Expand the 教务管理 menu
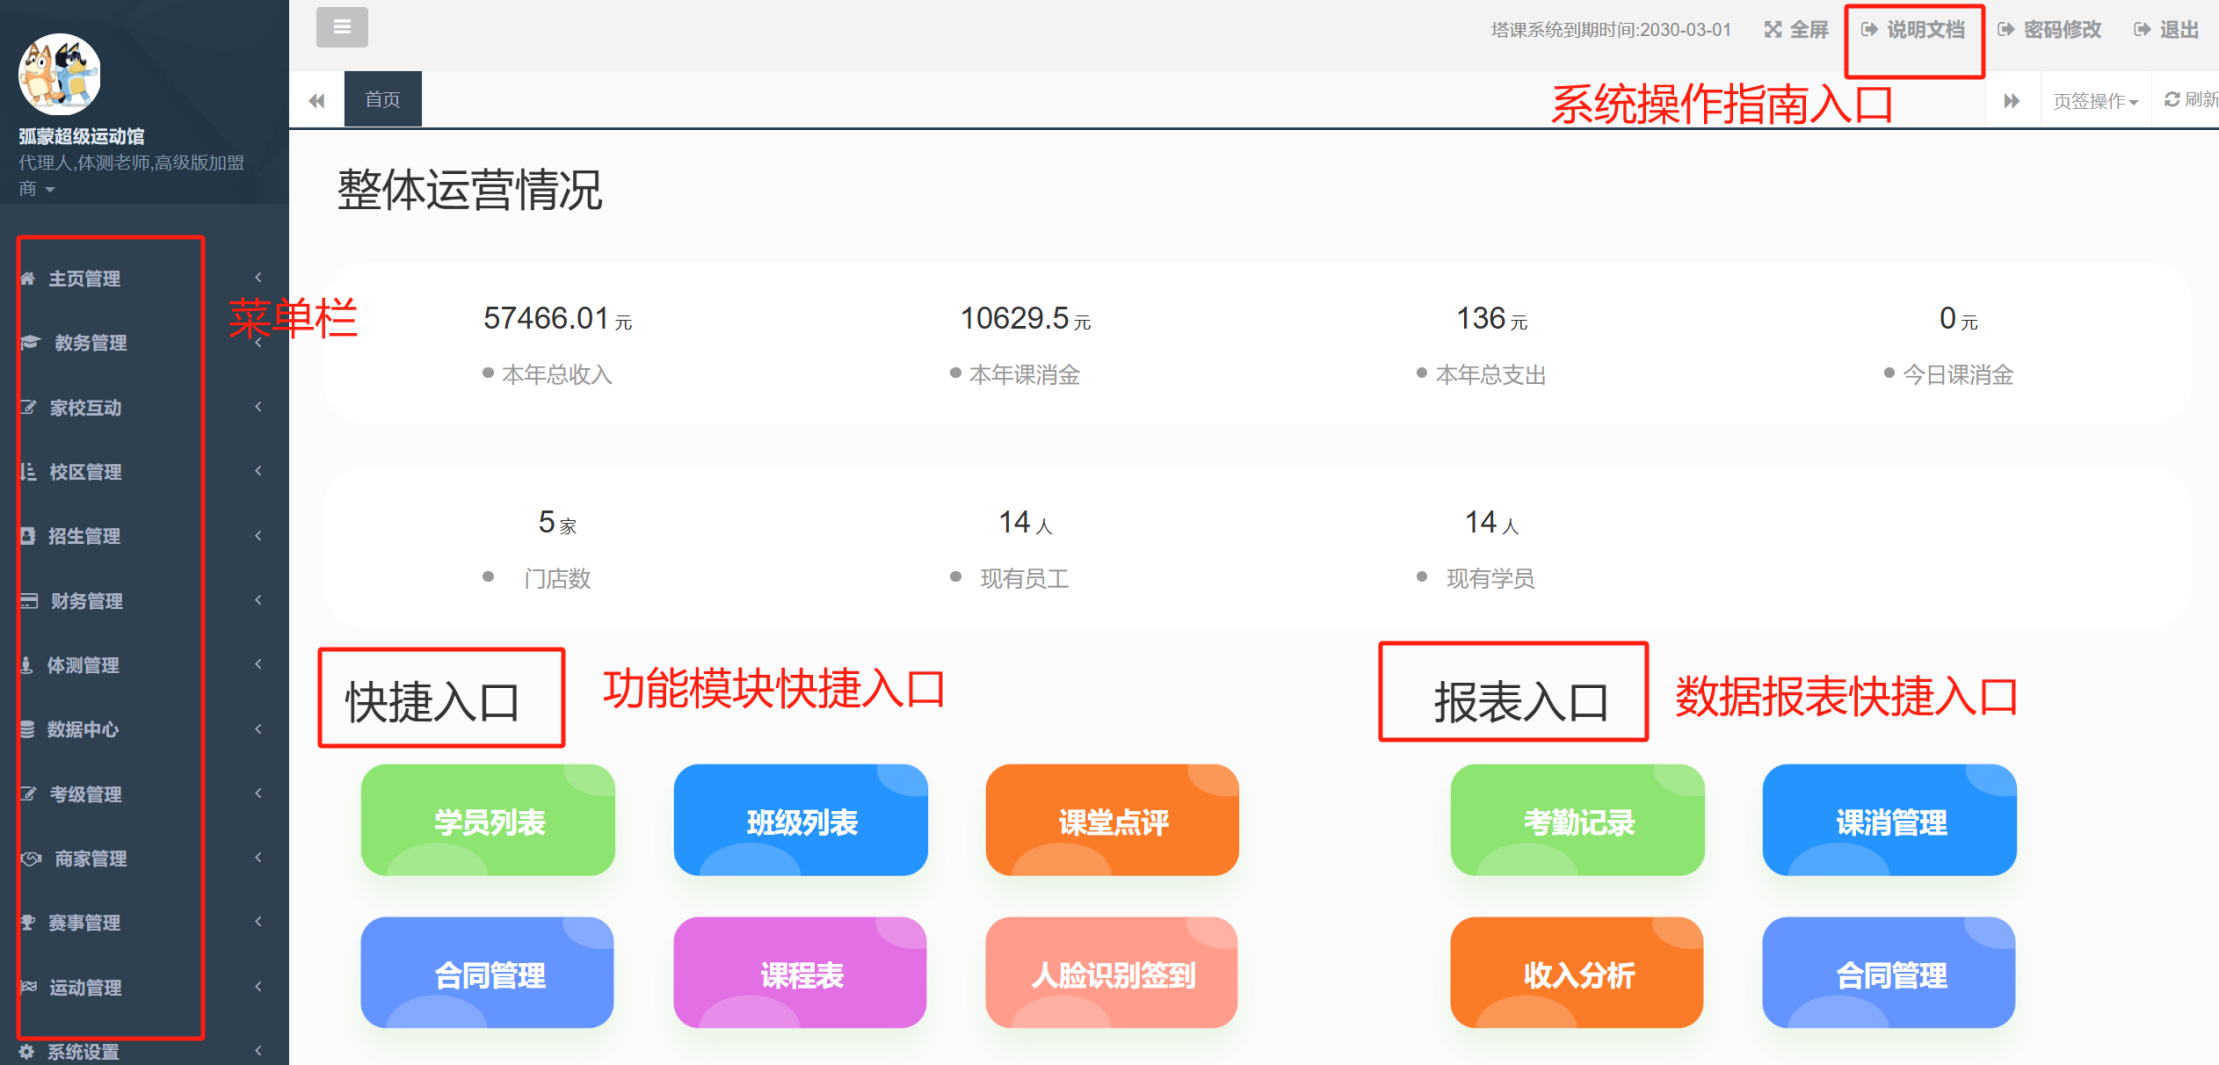 click(x=90, y=343)
